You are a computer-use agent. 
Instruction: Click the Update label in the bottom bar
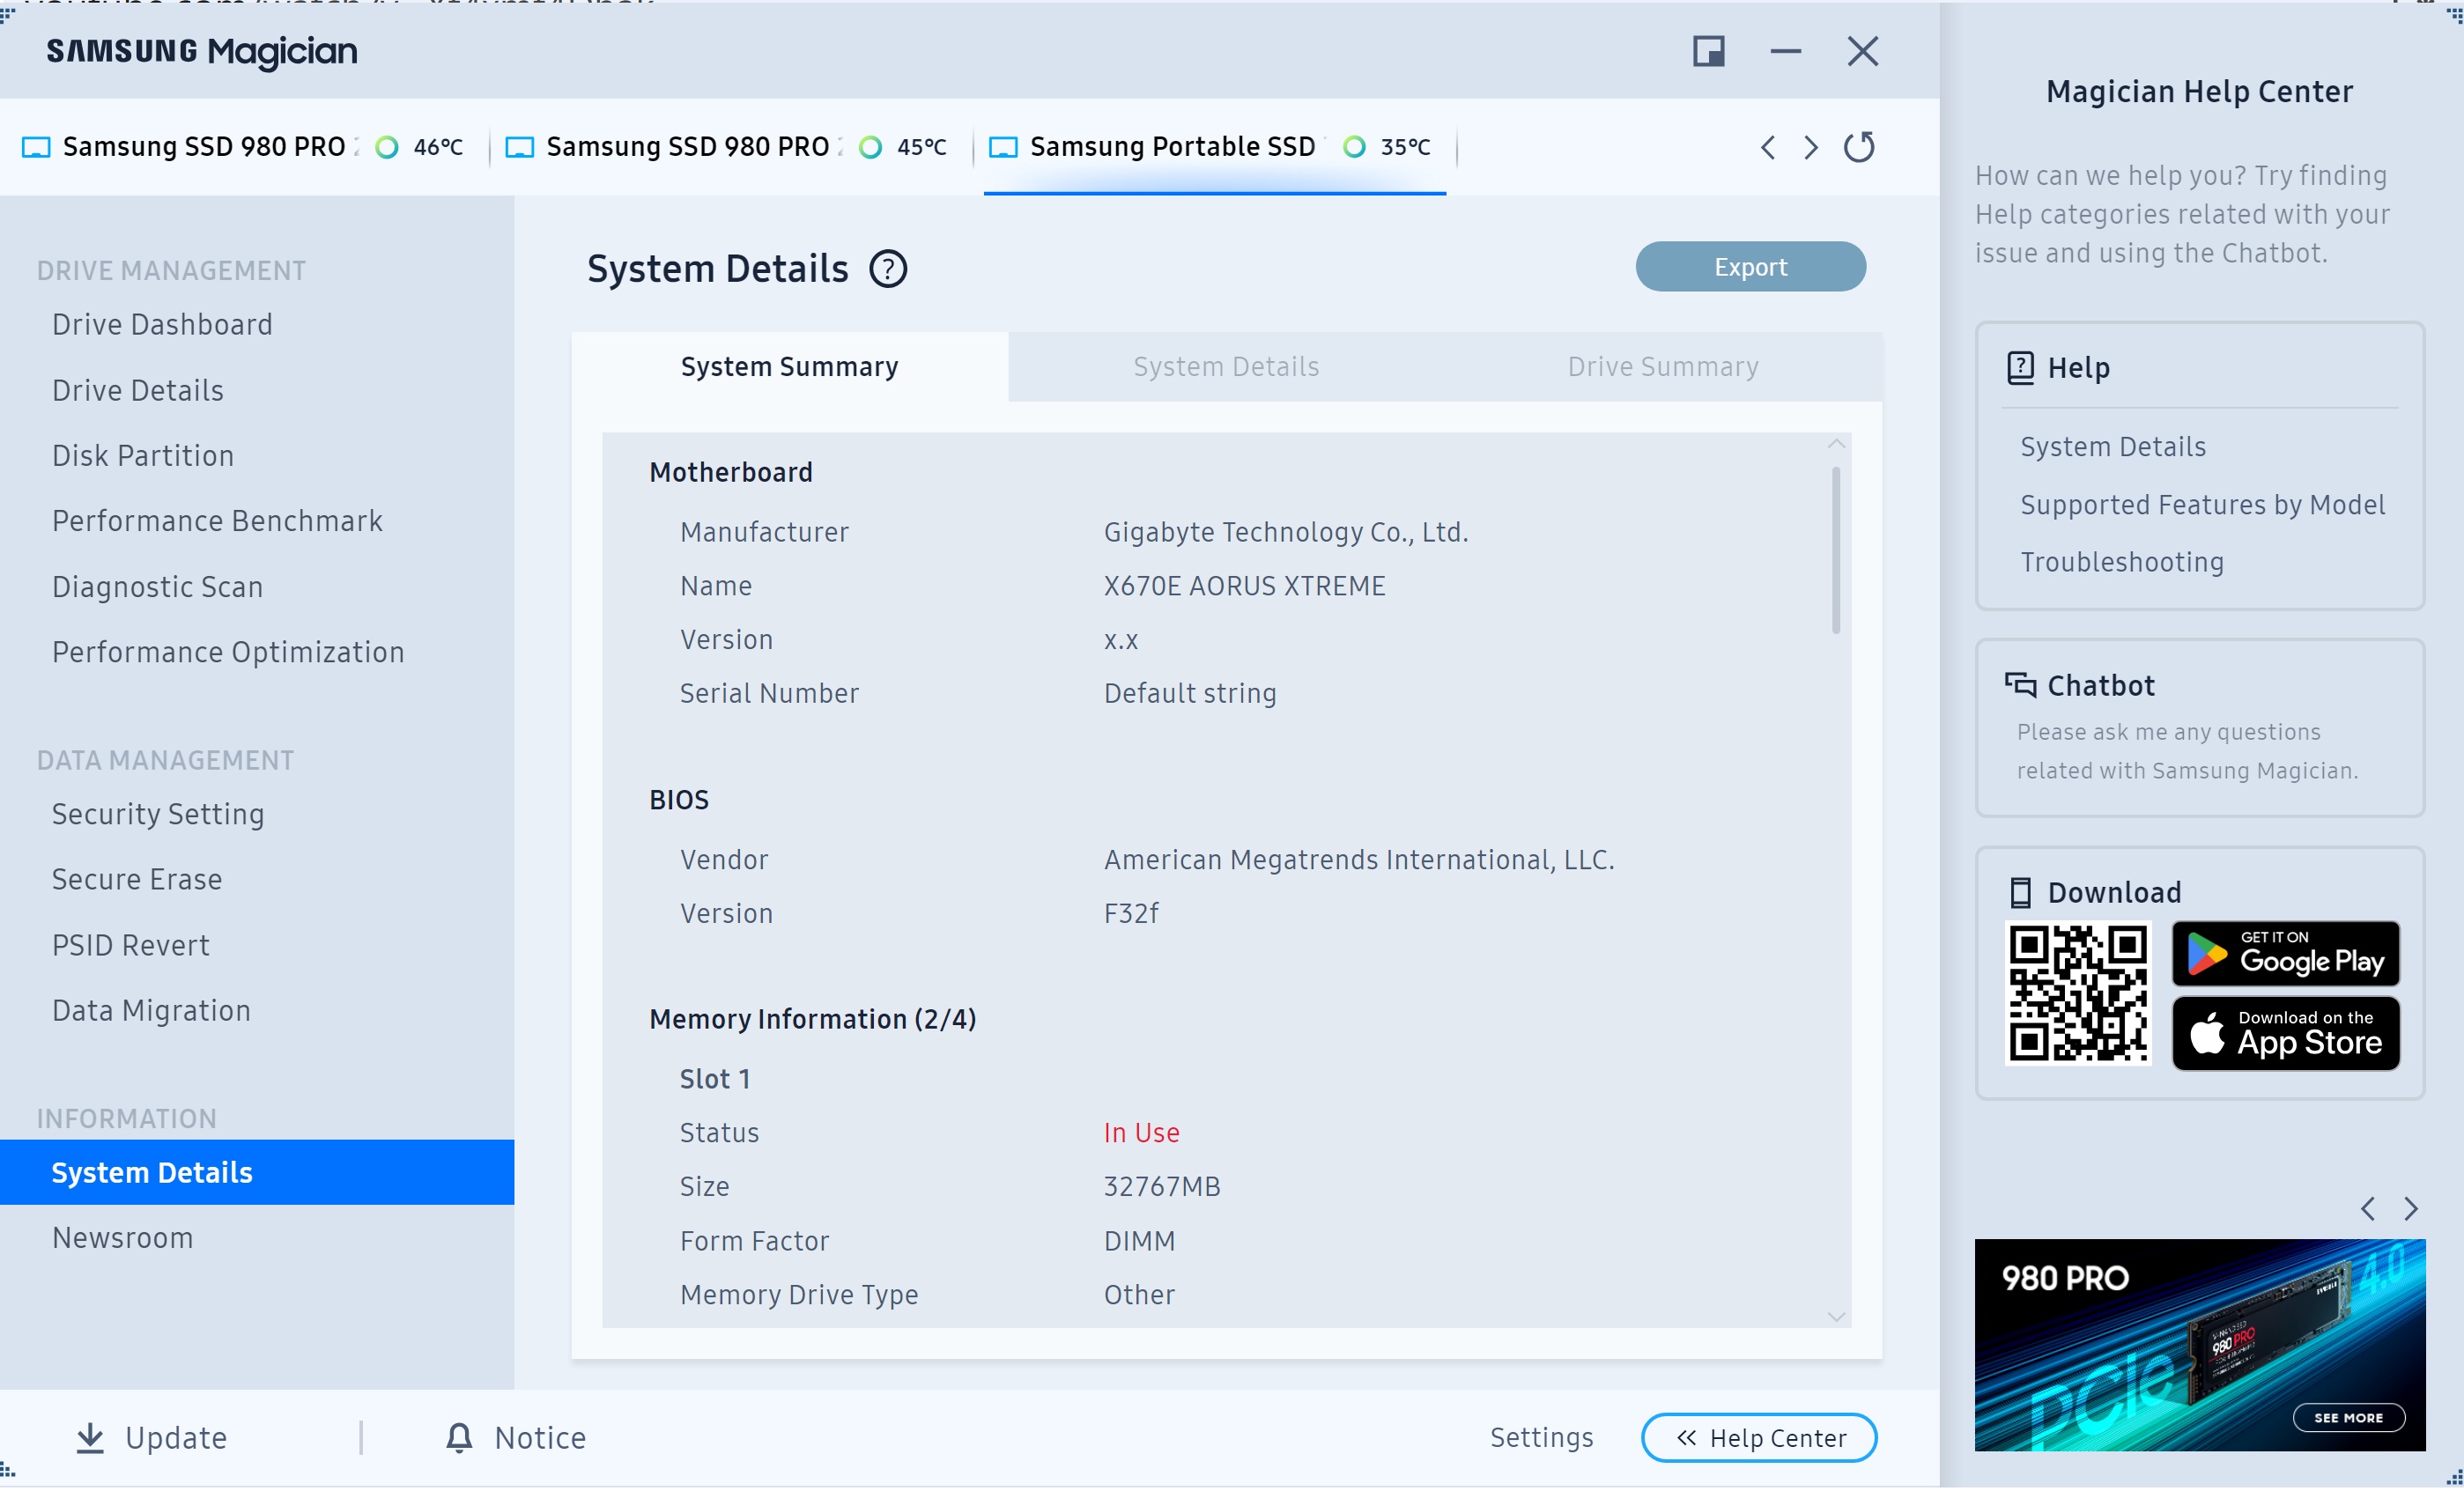click(x=176, y=1438)
